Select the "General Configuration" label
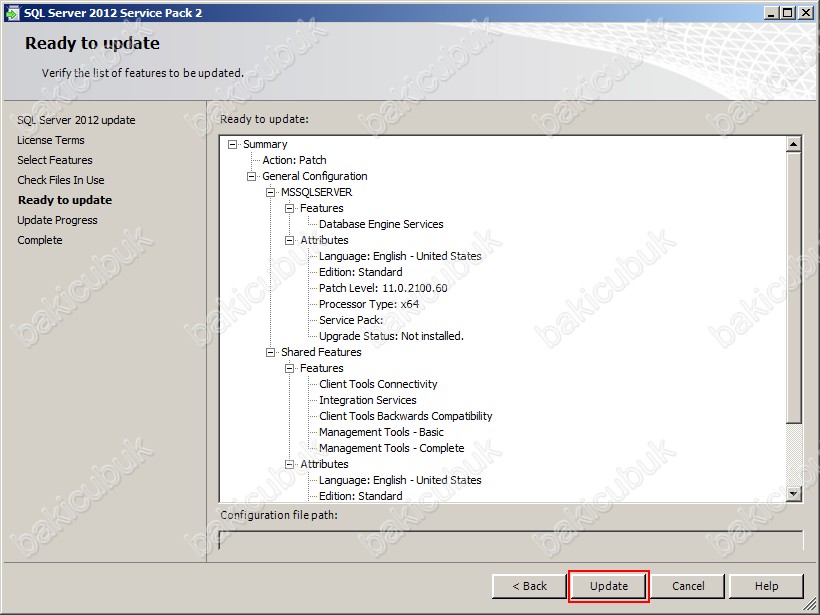This screenshot has width=820, height=615. [x=315, y=176]
